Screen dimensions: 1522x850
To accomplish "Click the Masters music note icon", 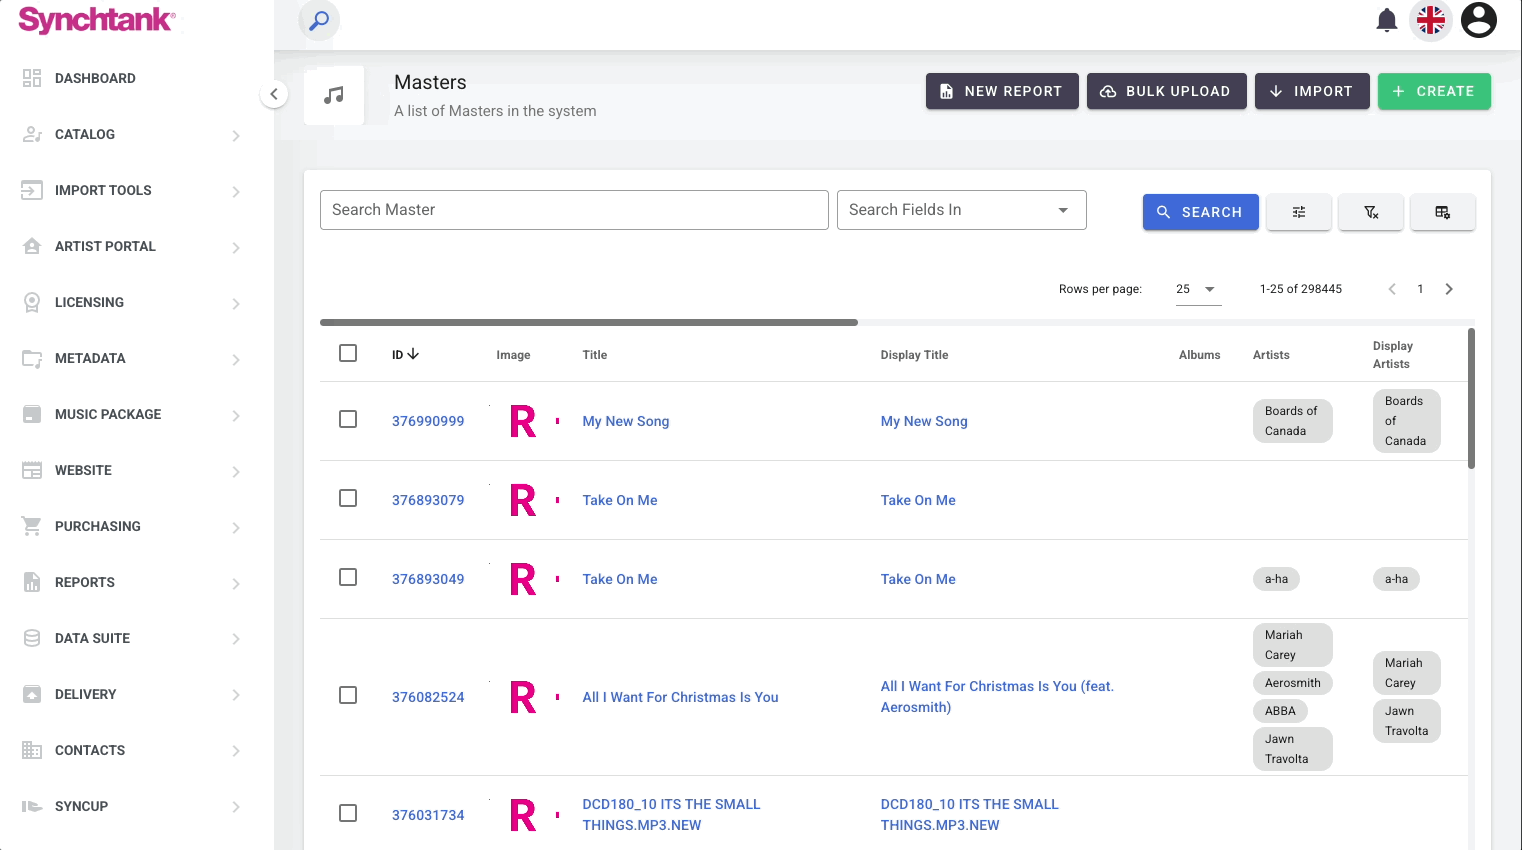I will (334, 96).
